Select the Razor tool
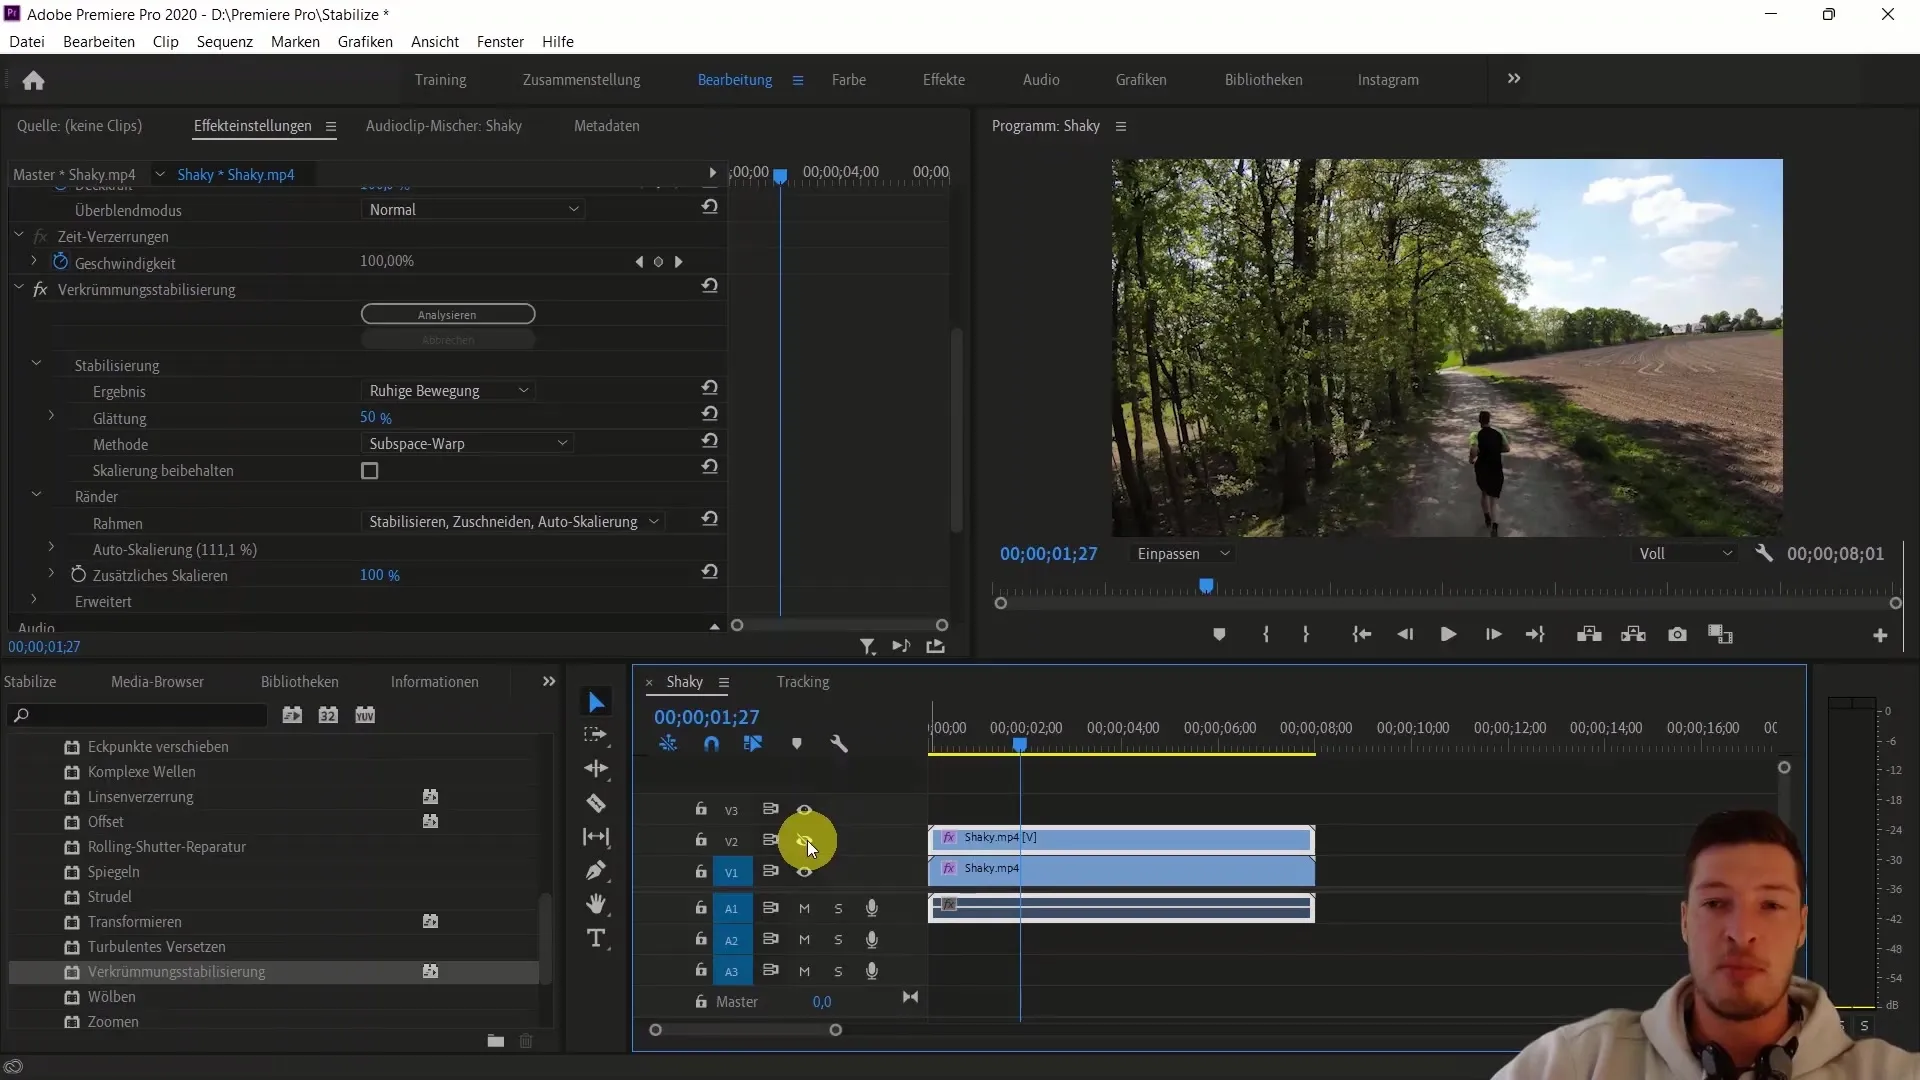Viewport: 1920px width, 1080px height. pos(596,803)
